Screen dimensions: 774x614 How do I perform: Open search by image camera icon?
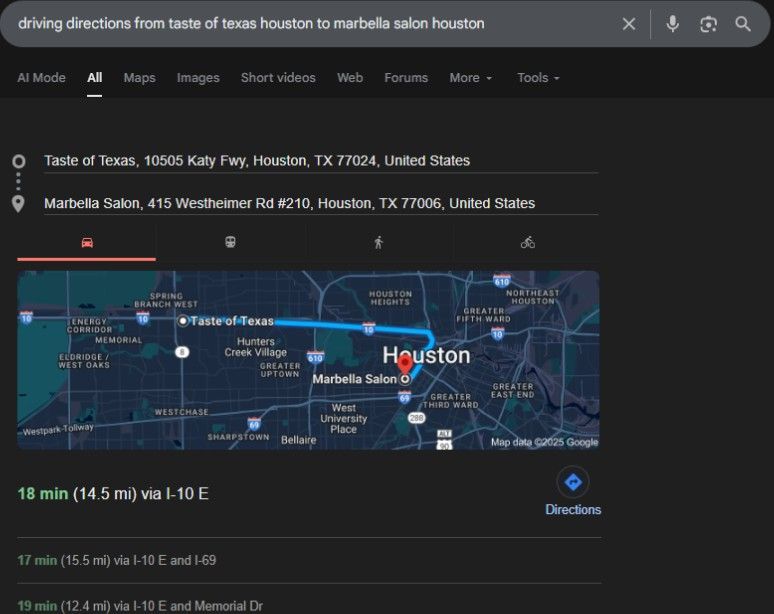pyautogui.click(x=708, y=24)
